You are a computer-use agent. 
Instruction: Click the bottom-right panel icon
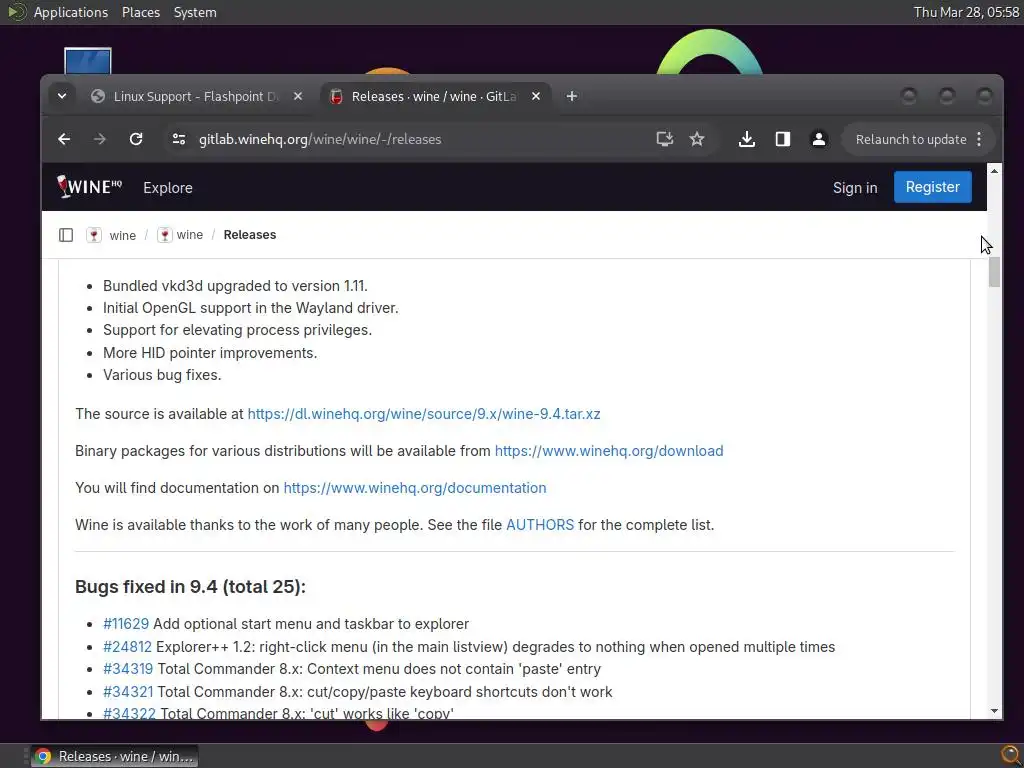click(x=1010, y=756)
